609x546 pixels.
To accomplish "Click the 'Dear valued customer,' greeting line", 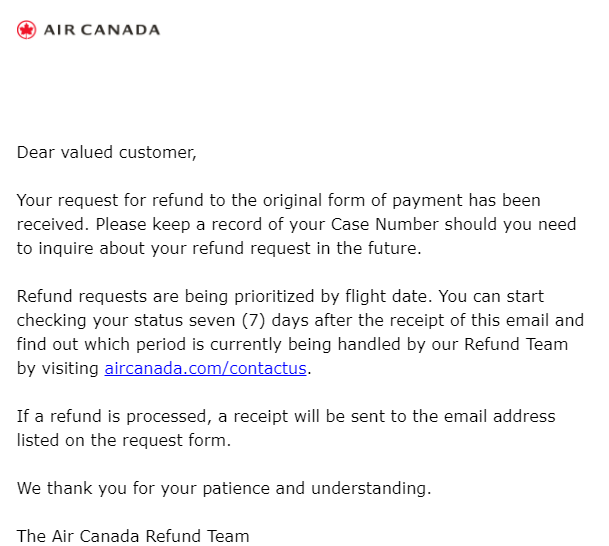I will tap(107, 152).
